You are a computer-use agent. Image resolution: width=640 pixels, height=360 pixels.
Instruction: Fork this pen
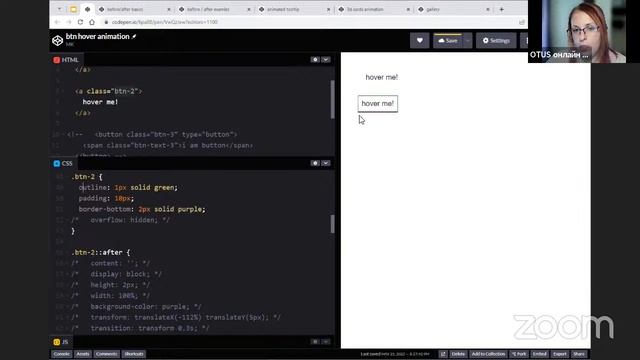(519, 354)
